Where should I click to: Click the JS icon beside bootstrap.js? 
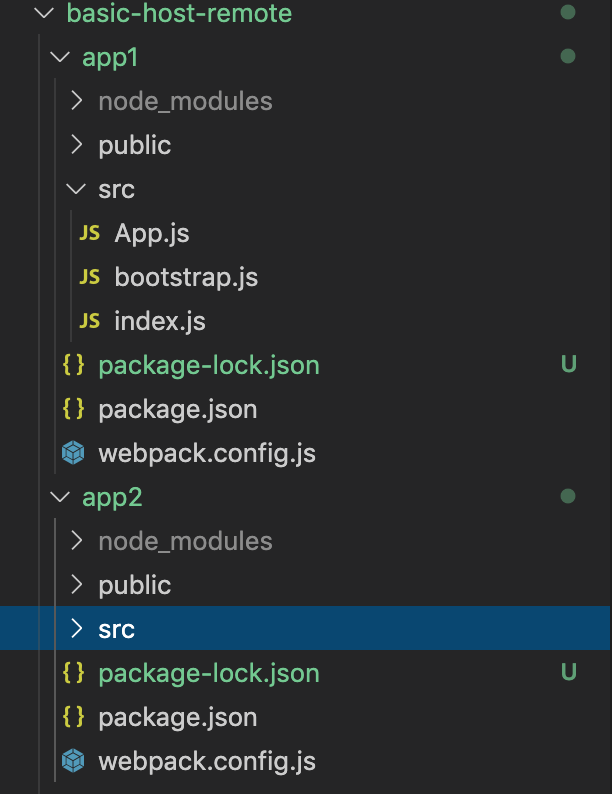point(90,278)
